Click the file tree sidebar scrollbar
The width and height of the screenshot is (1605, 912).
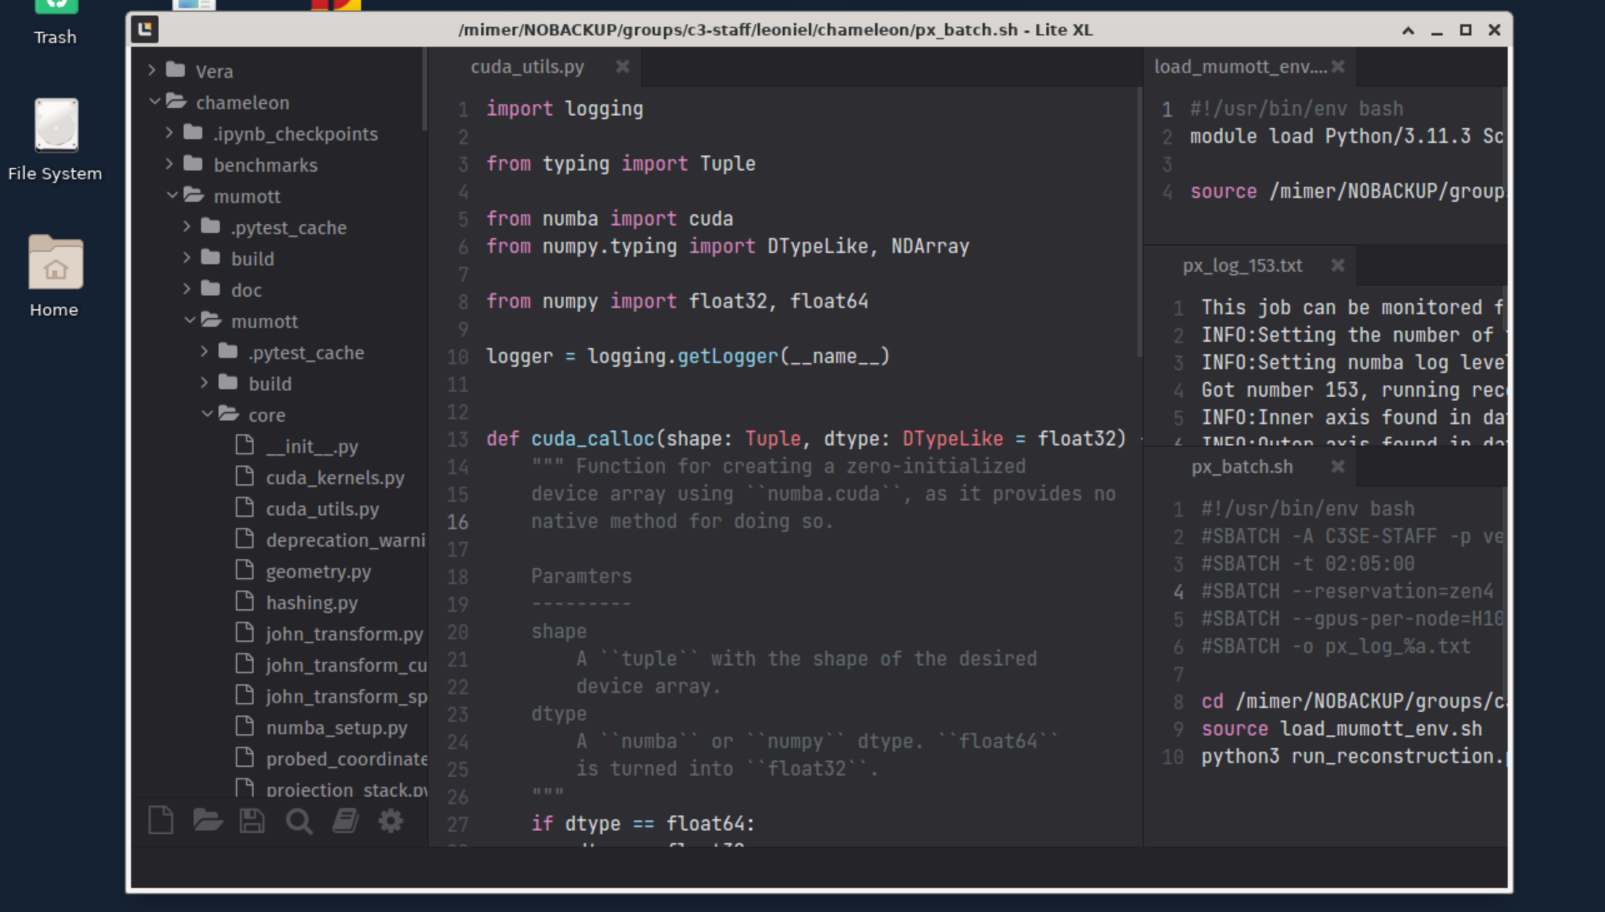[x=425, y=90]
